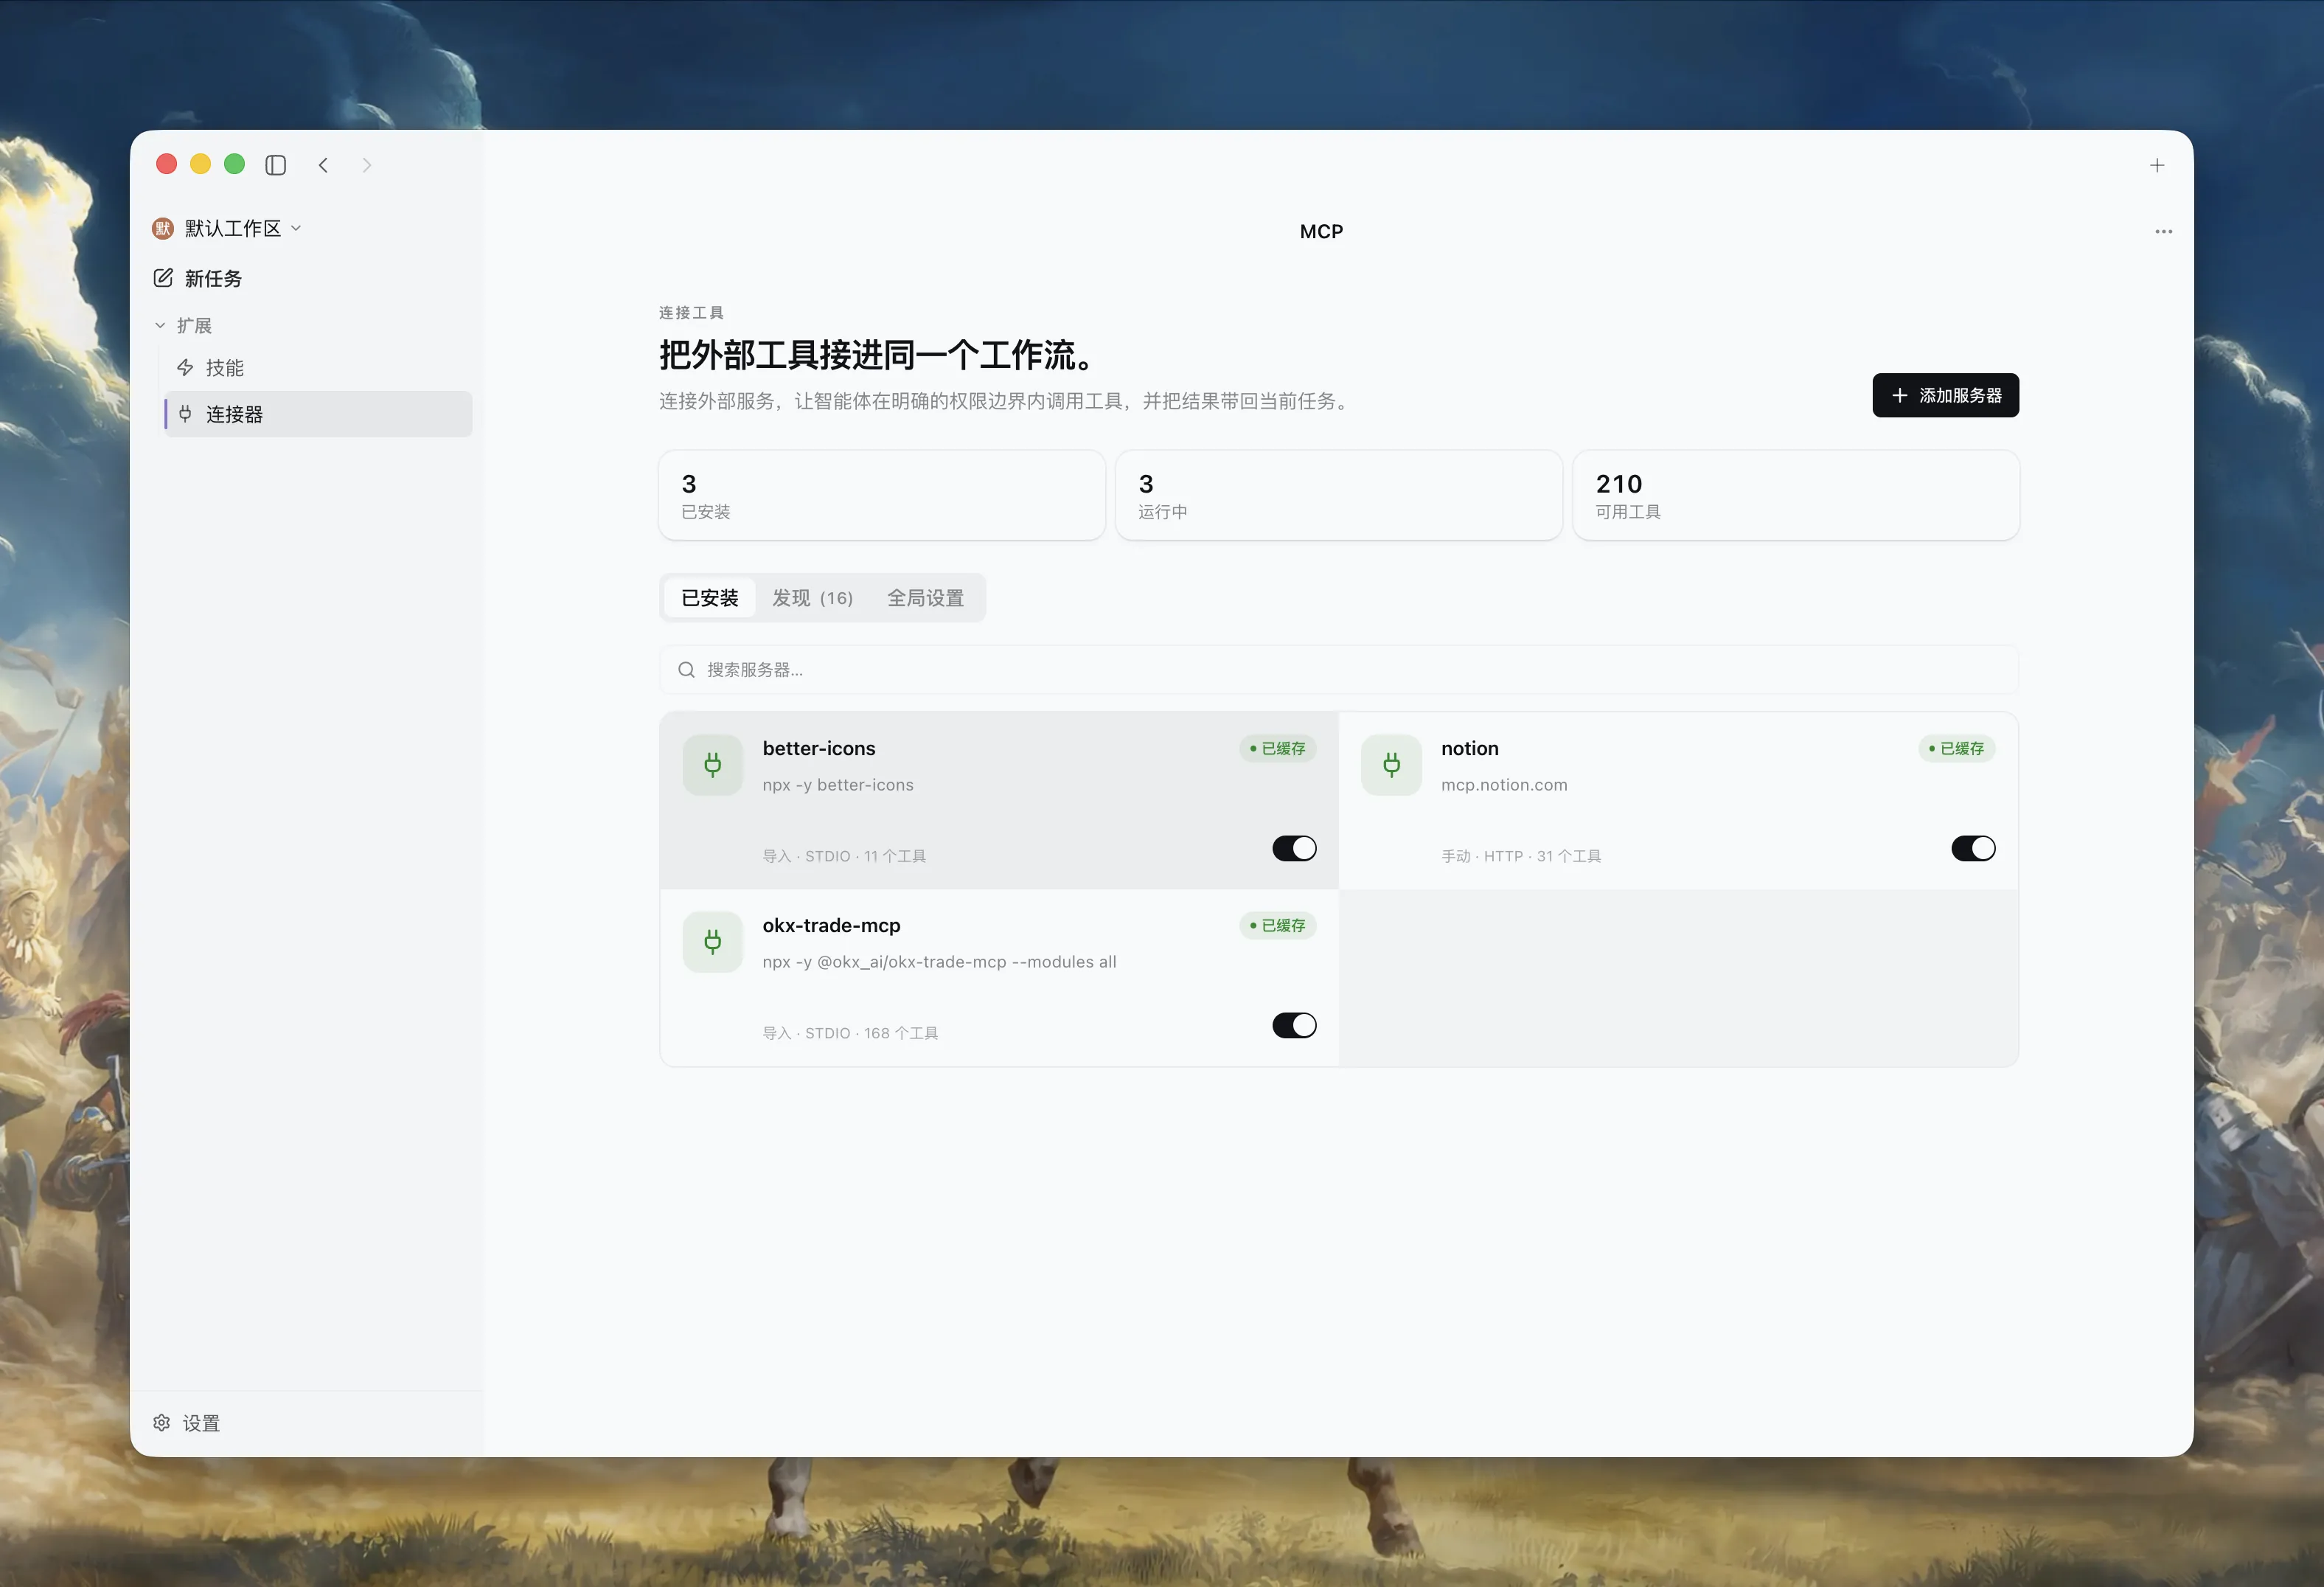This screenshot has width=2324, height=1587.
Task: Select 连接器 in the sidebar
Action: point(319,413)
